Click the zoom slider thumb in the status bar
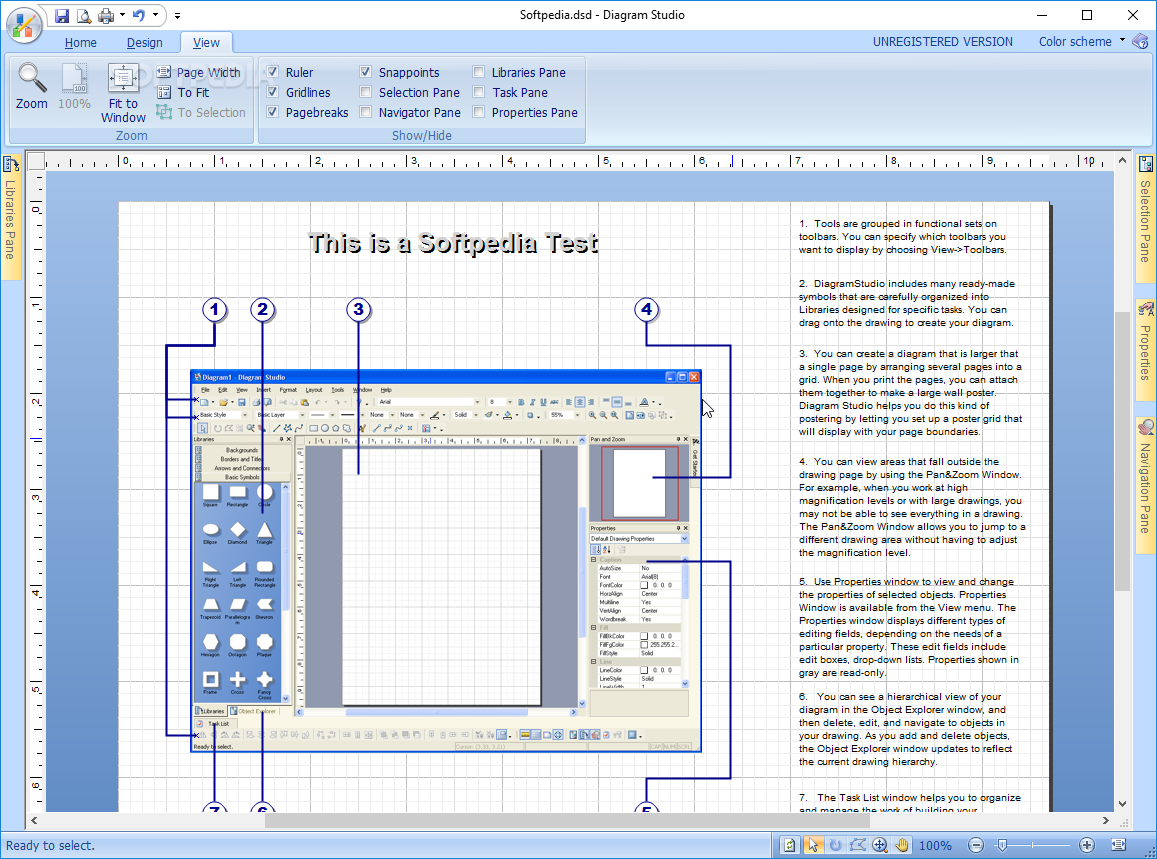Viewport: 1157px width, 859px height. pos(1002,845)
